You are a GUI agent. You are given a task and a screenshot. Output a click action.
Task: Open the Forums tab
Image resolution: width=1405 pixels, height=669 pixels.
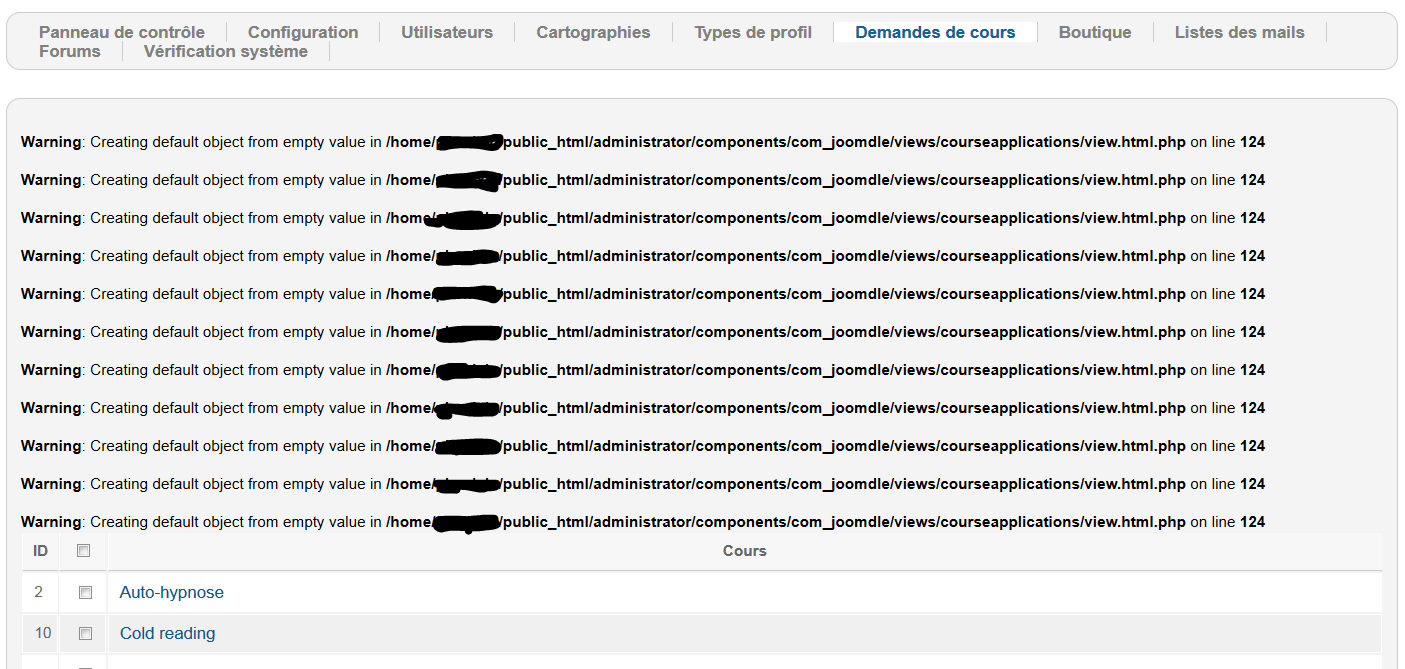[70, 51]
